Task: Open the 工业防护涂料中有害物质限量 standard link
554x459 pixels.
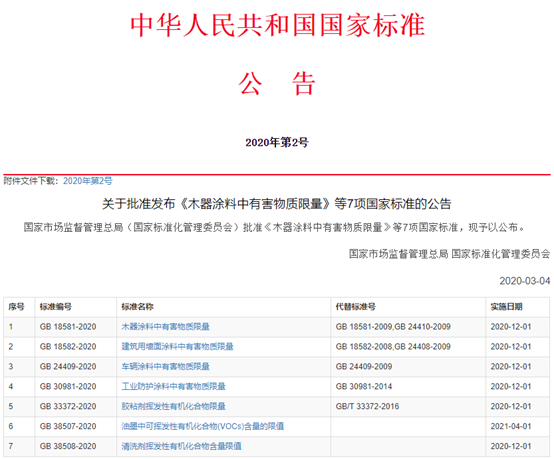Action: [173, 386]
